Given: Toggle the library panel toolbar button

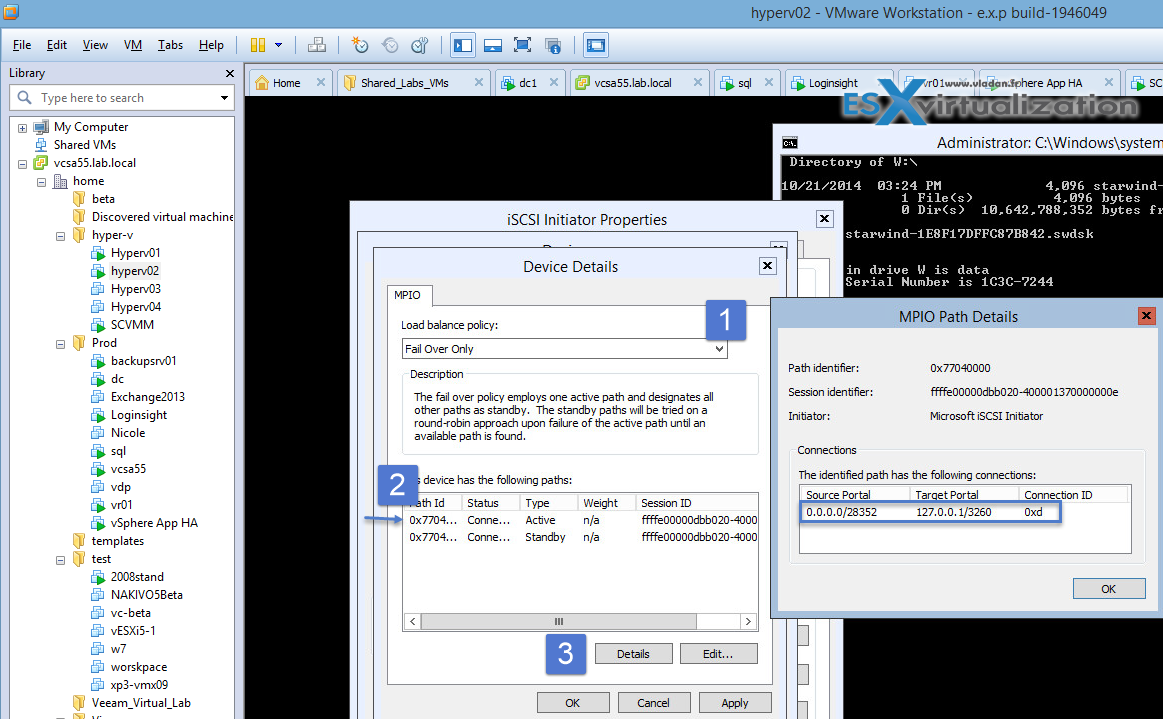Looking at the screenshot, I should (463, 45).
